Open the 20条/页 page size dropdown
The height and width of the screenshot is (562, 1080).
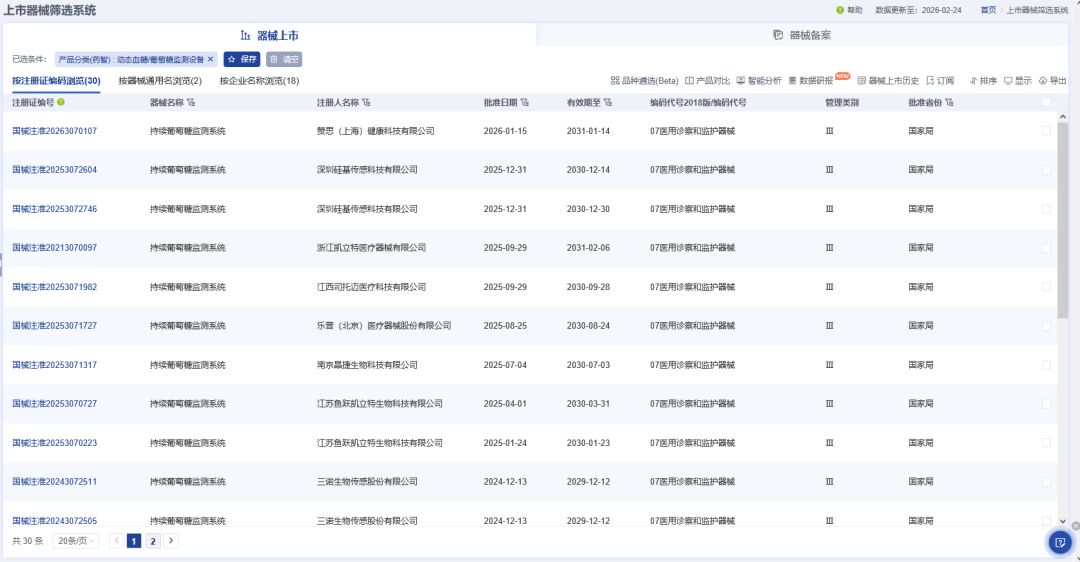(76, 541)
